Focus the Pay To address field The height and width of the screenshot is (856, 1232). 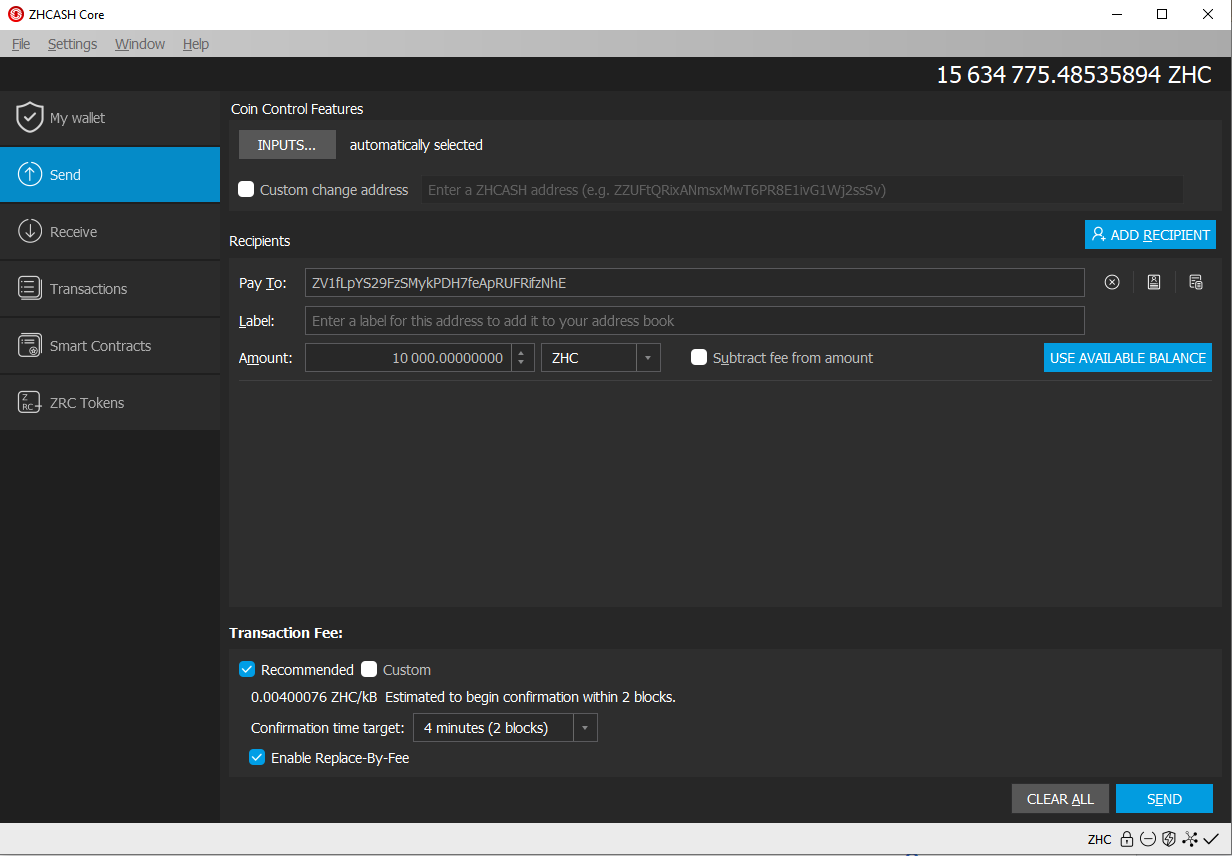694,283
